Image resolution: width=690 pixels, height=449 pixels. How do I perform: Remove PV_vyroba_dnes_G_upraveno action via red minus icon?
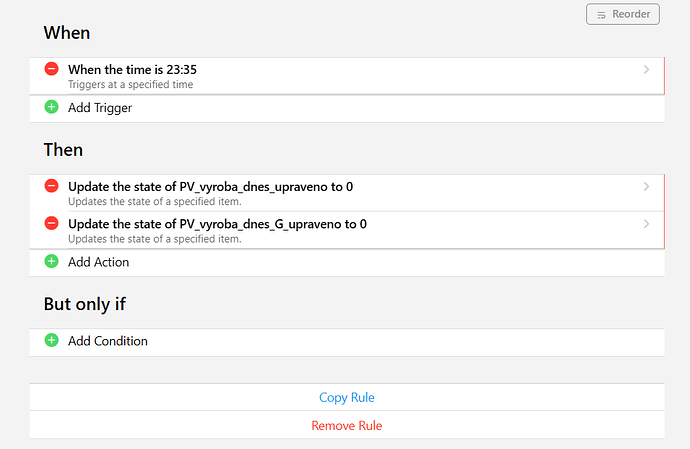pos(52,224)
